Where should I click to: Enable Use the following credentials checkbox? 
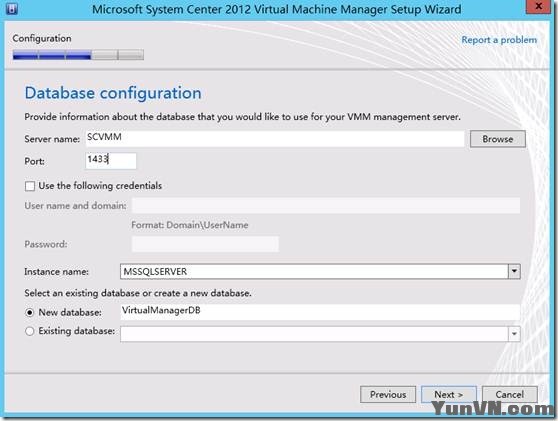click(x=30, y=186)
